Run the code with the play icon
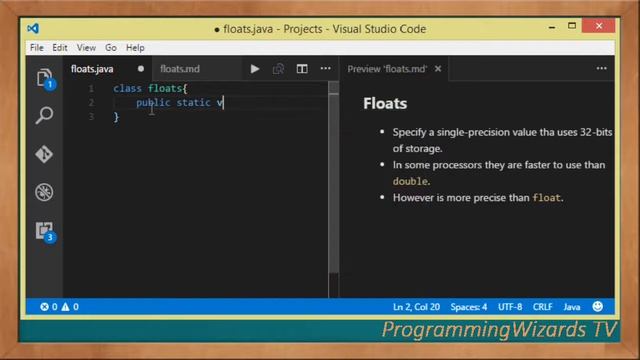640x360 pixels. coord(255,69)
